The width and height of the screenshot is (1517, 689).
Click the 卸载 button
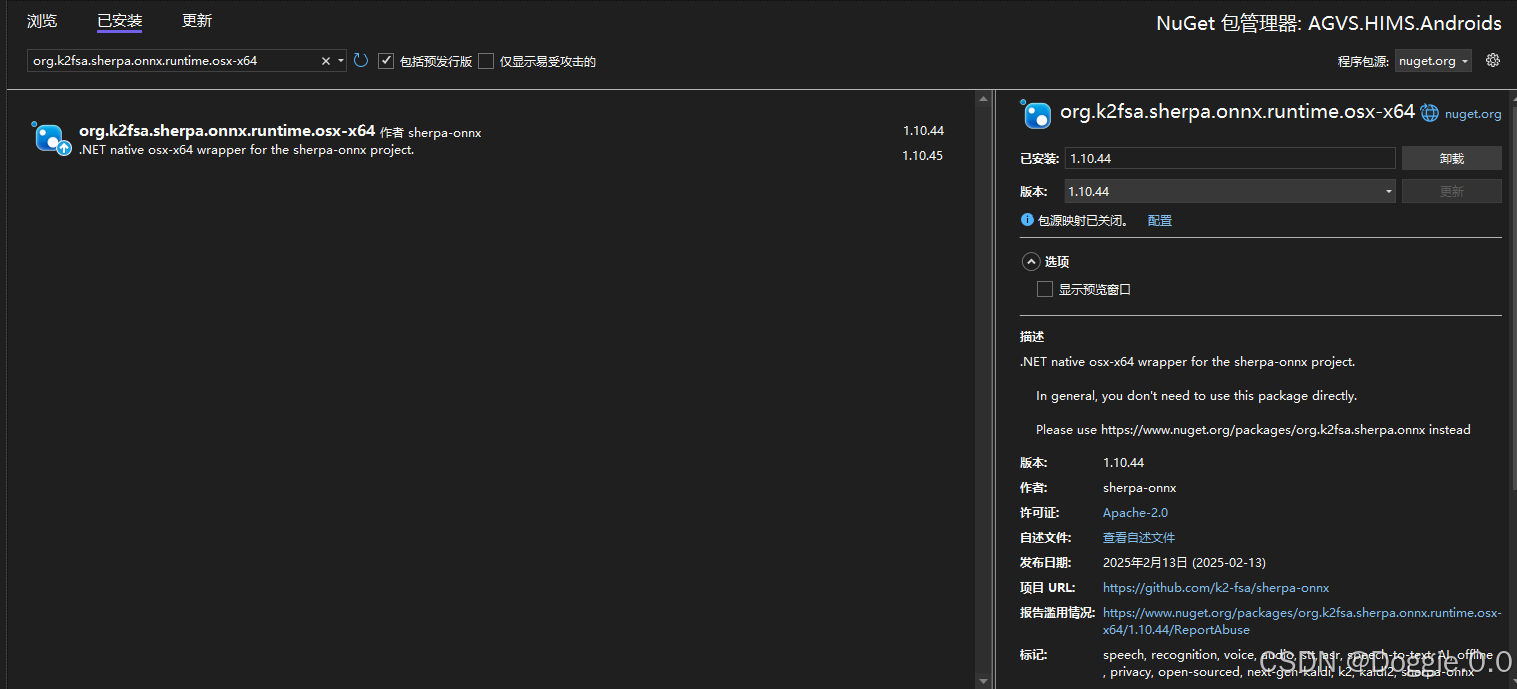pos(1452,158)
